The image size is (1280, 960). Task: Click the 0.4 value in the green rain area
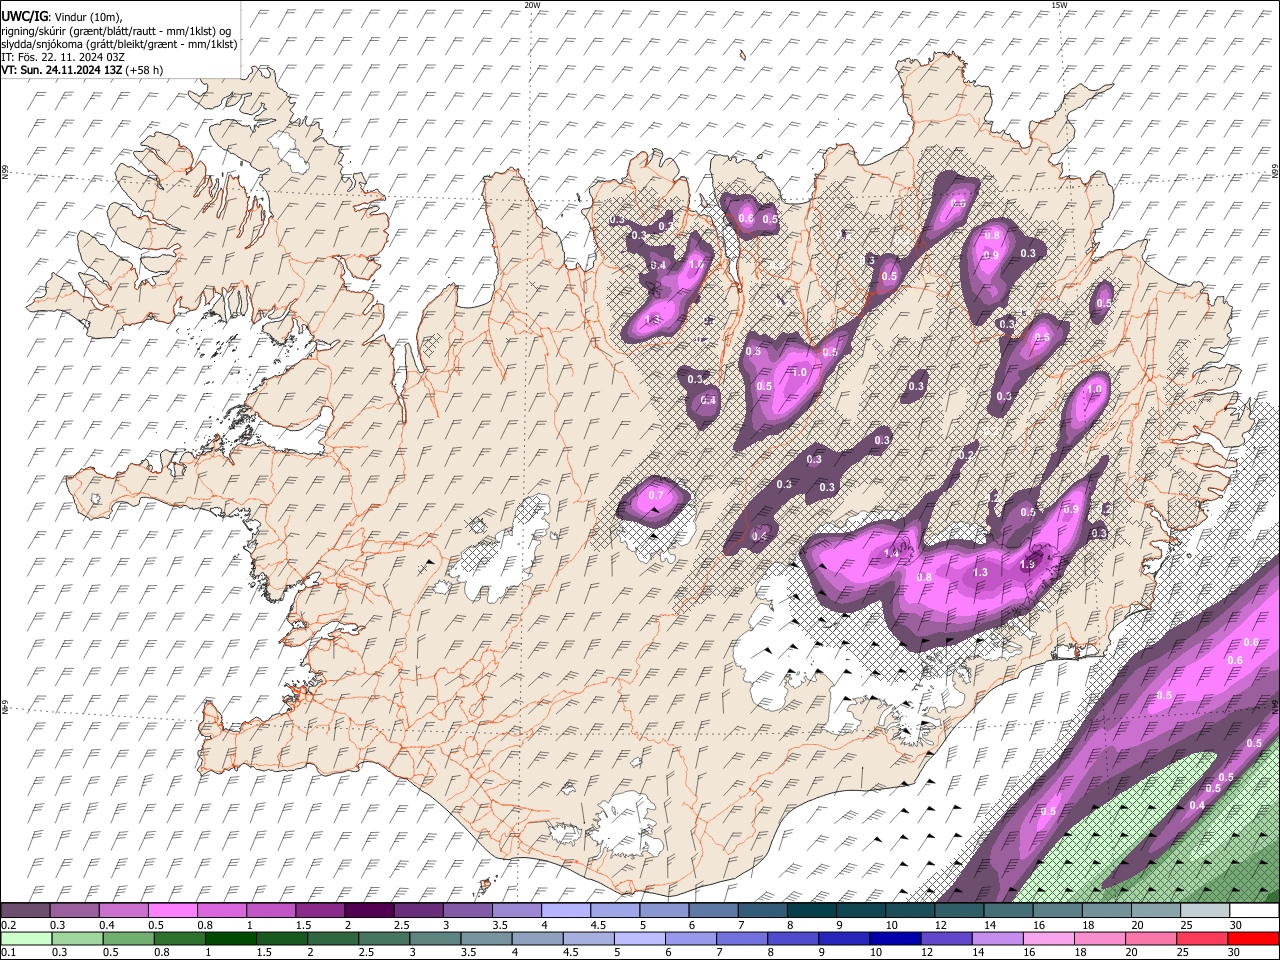point(1197,806)
